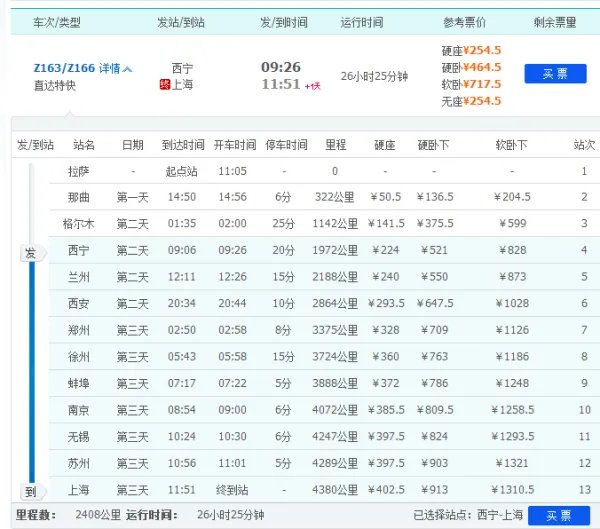600x529 pixels.
Task: Select the 发 departure marker on the route line
Action: tap(32, 253)
